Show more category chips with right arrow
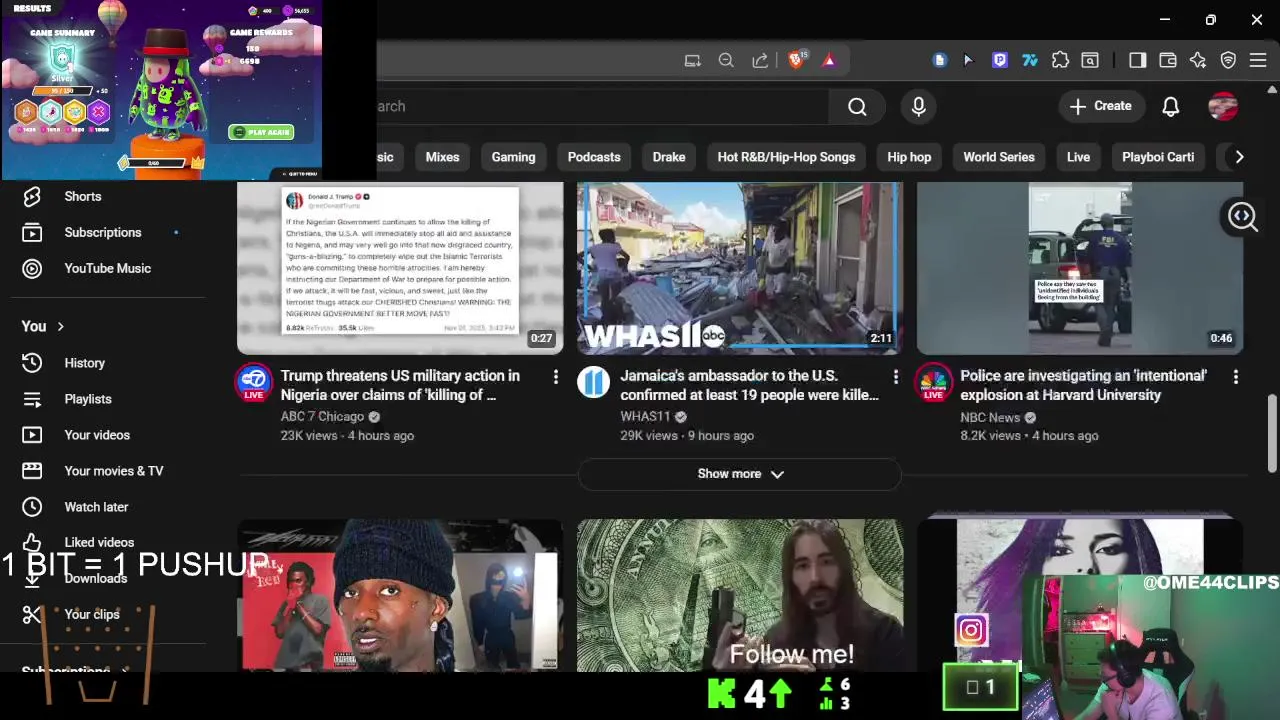The width and height of the screenshot is (1280, 720). (x=1239, y=157)
